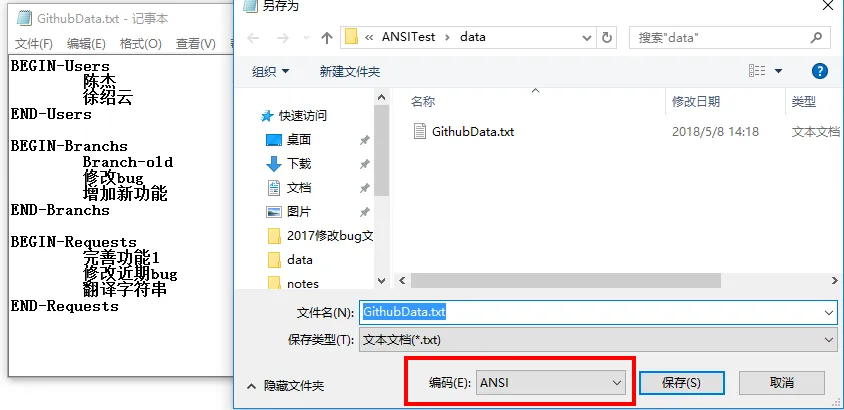Click the 文件名 filename input field

pos(598,312)
